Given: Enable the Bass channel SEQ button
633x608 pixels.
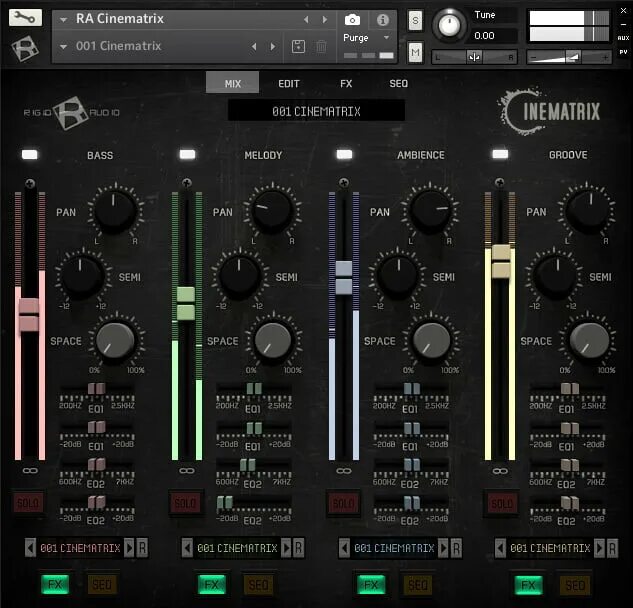Looking at the screenshot, I should tap(102, 585).
